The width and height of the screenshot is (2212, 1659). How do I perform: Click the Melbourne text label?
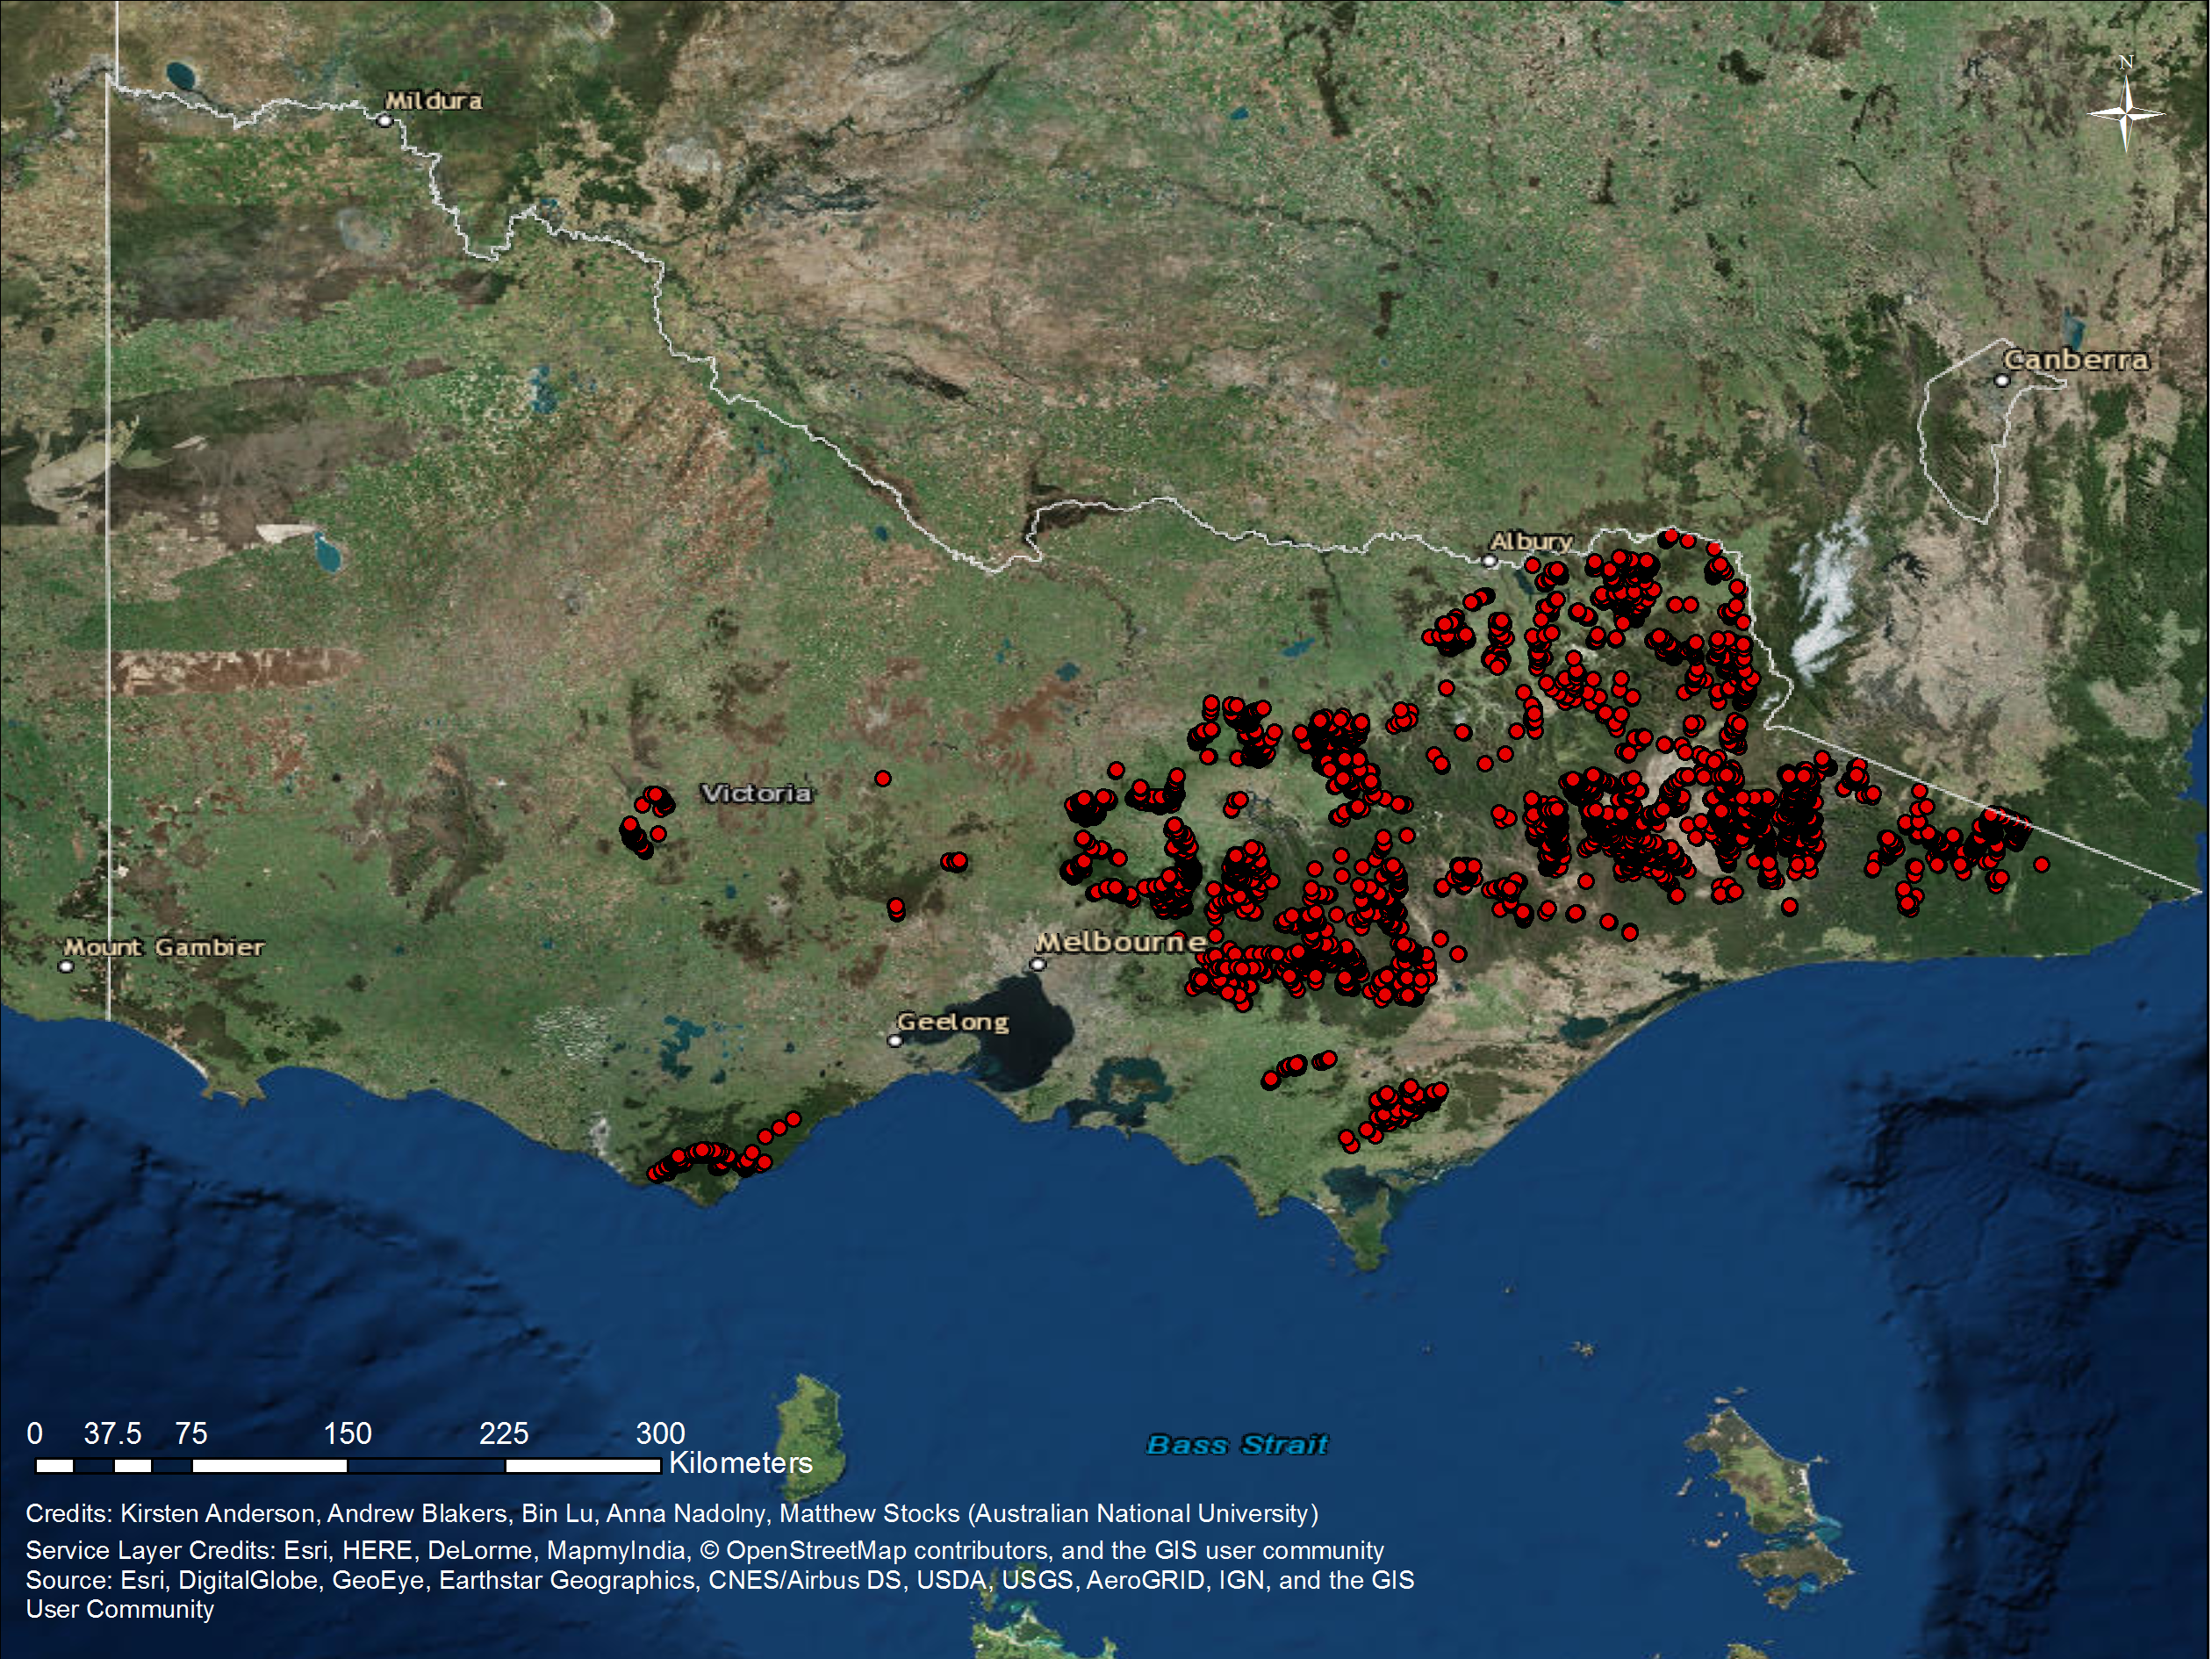pos(1120,942)
